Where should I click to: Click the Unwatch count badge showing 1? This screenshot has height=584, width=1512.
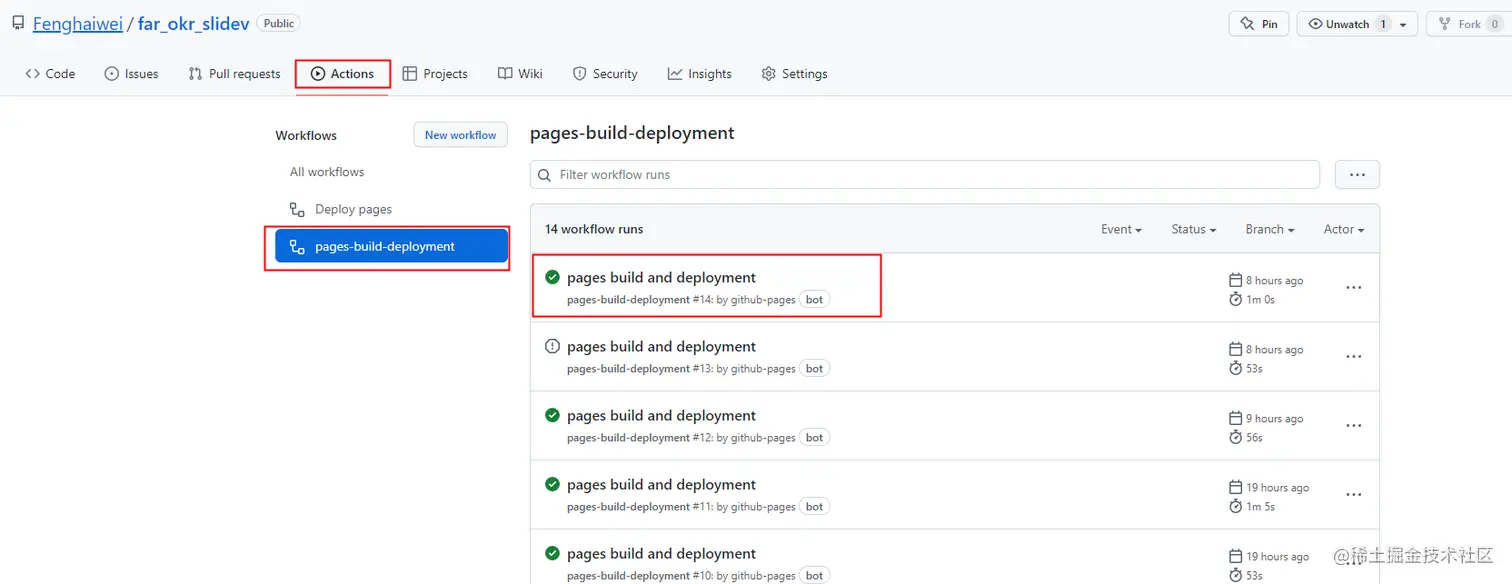tap(1382, 24)
